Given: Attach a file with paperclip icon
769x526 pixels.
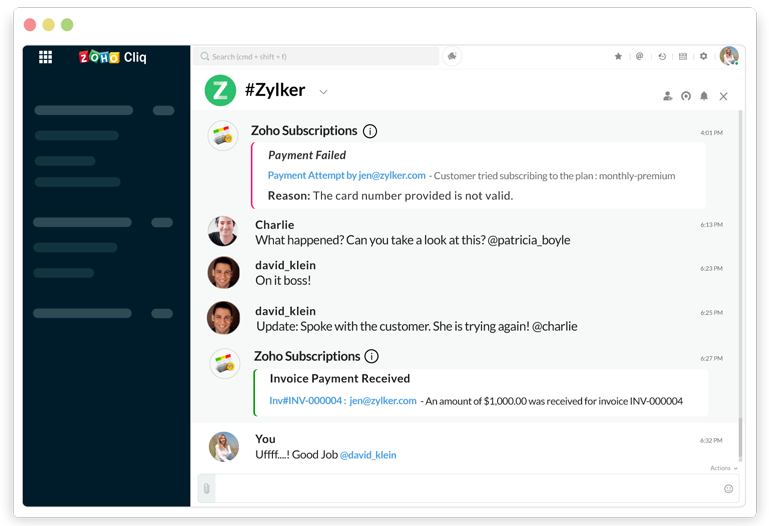Looking at the screenshot, I should [206, 488].
